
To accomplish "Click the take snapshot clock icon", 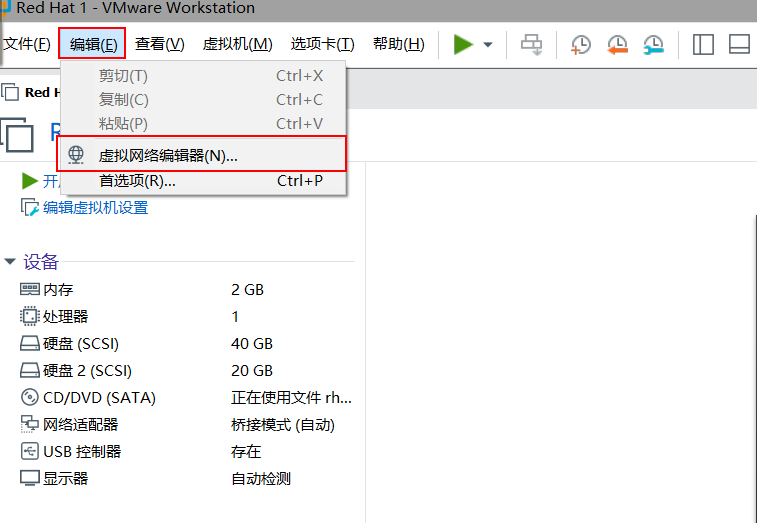I will tap(580, 45).
